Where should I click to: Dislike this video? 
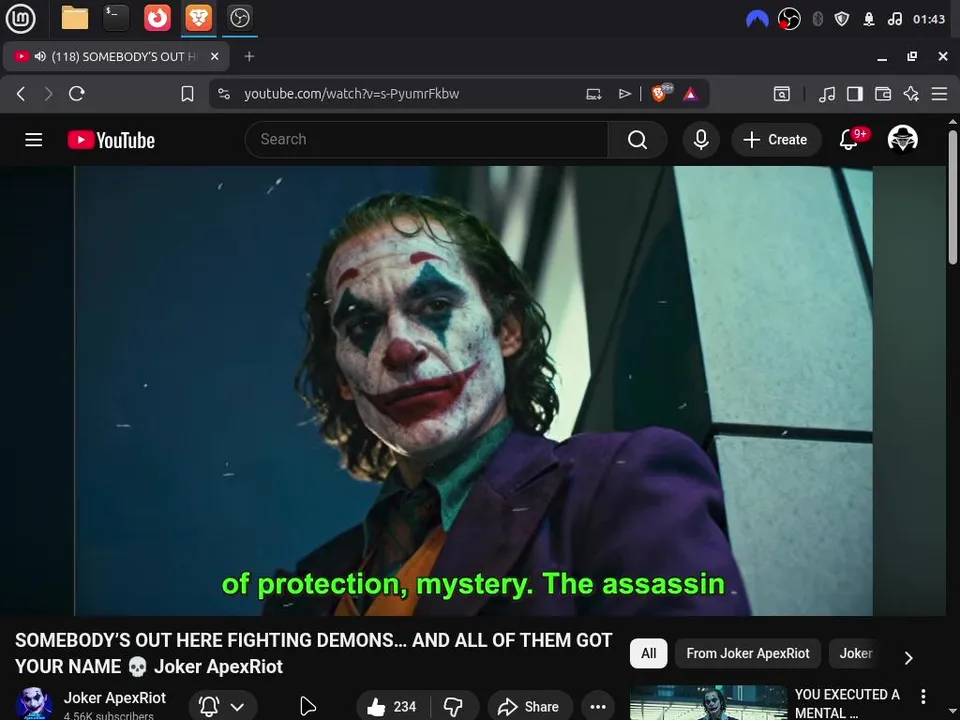[x=454, y=707]
